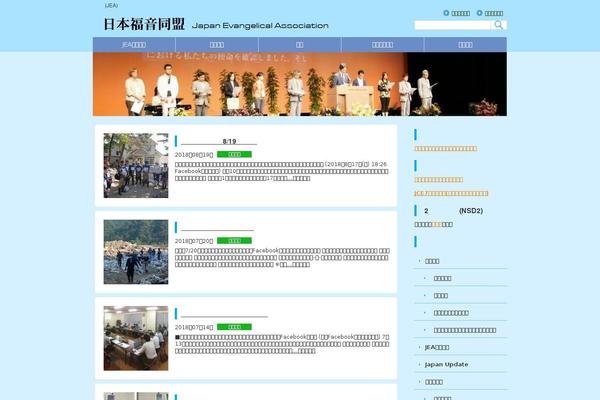Click the green category badge next to 2018 07 14
Viewport: 600px width, 400px height.
click(234, 327)
